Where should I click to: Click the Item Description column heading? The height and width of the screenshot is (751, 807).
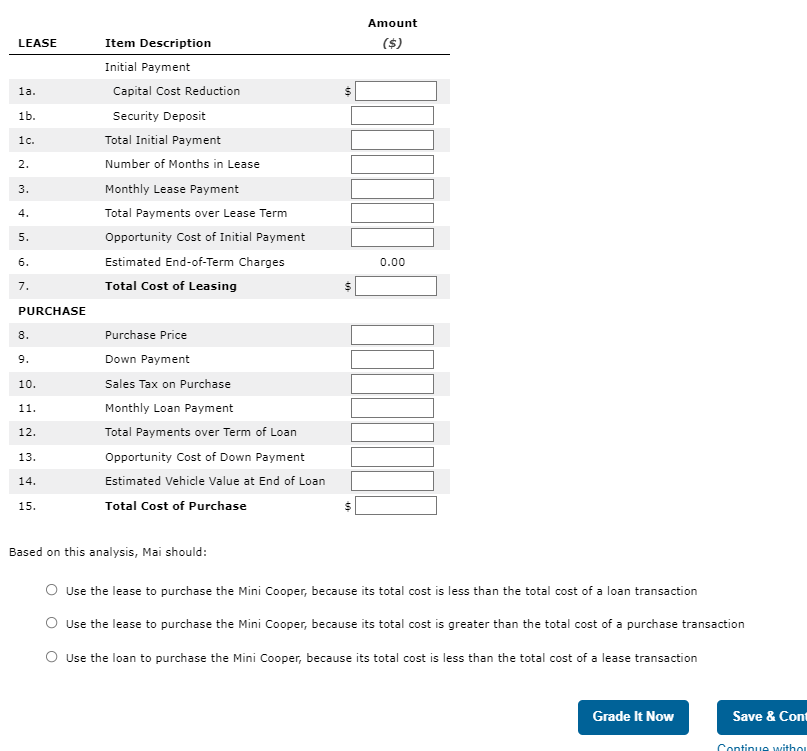(158, 43)
